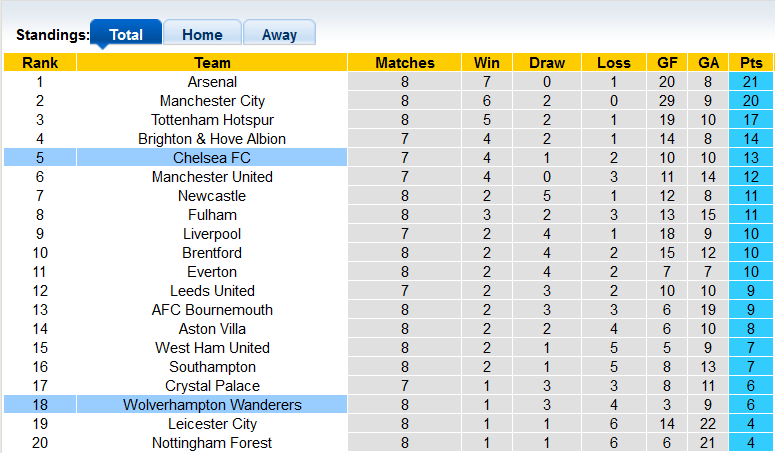The width and height of the screenshot is (775, 453).
Task: Open Brighton & Hove Albion team page
Action: pyautogui.click(x=212, y=139)
